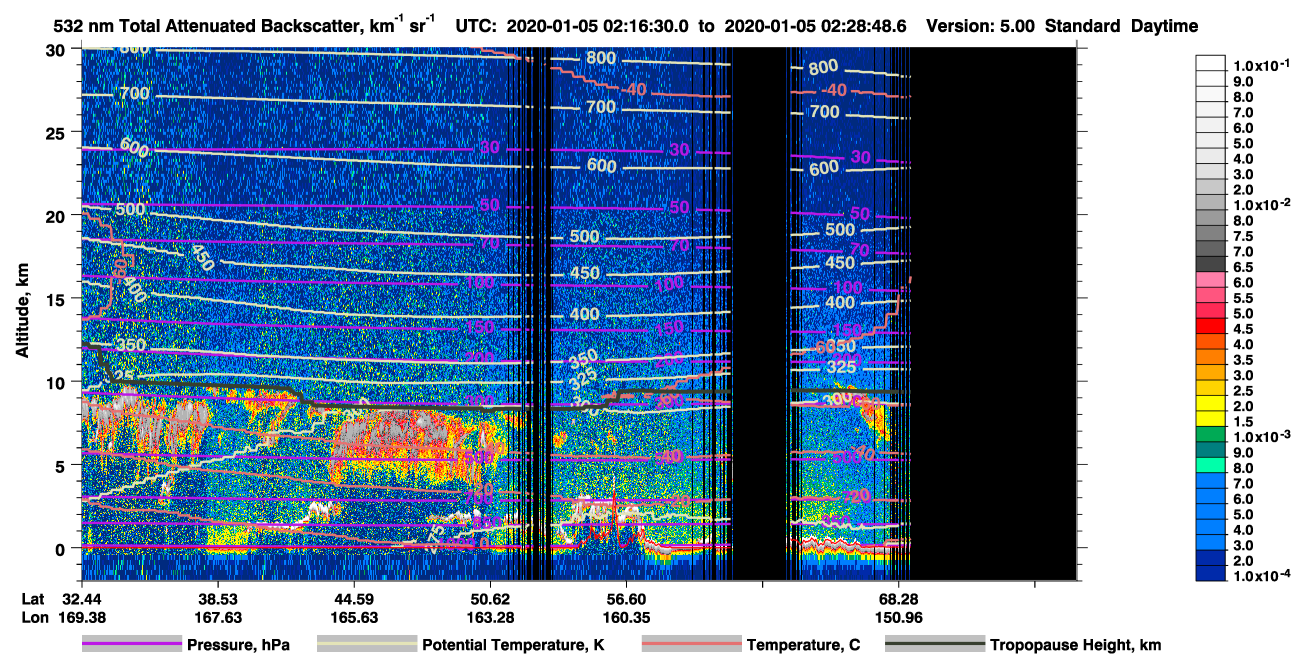Click the Potential Temperature legend line sample

[367, 645]
